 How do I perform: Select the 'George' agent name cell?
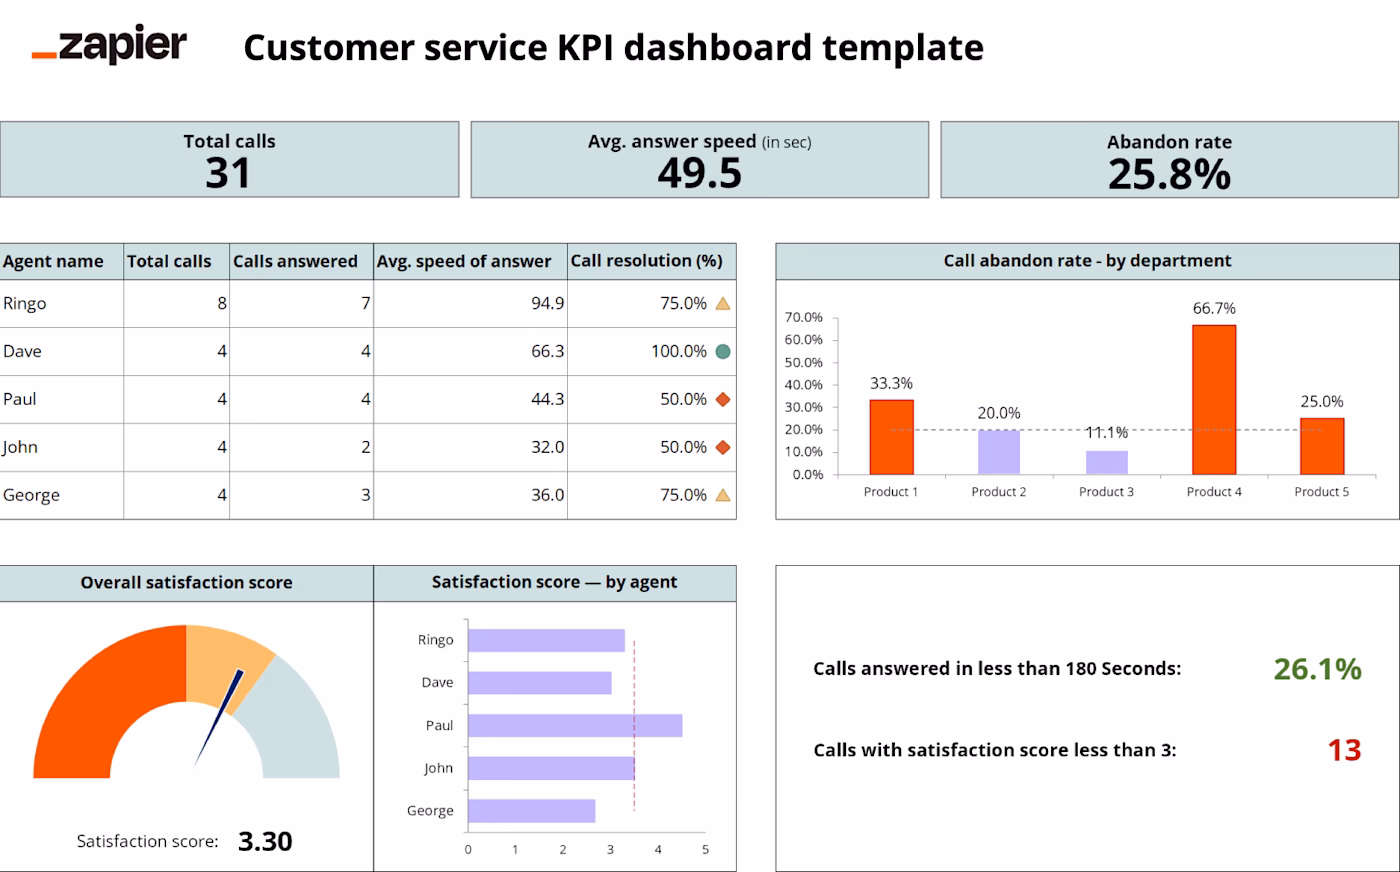(61, 495)
